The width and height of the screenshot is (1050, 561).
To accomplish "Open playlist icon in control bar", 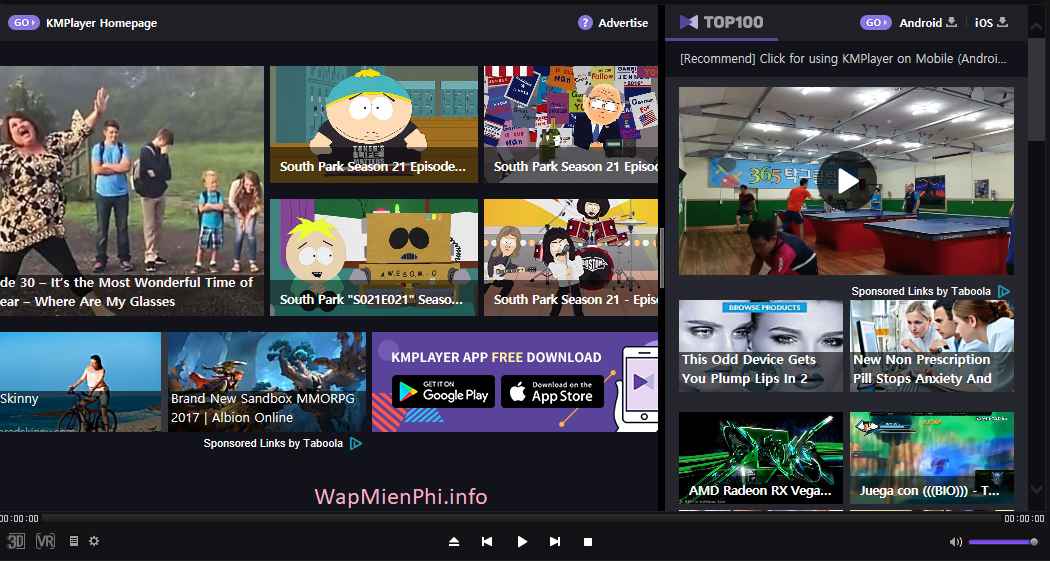I will (74, 541).
